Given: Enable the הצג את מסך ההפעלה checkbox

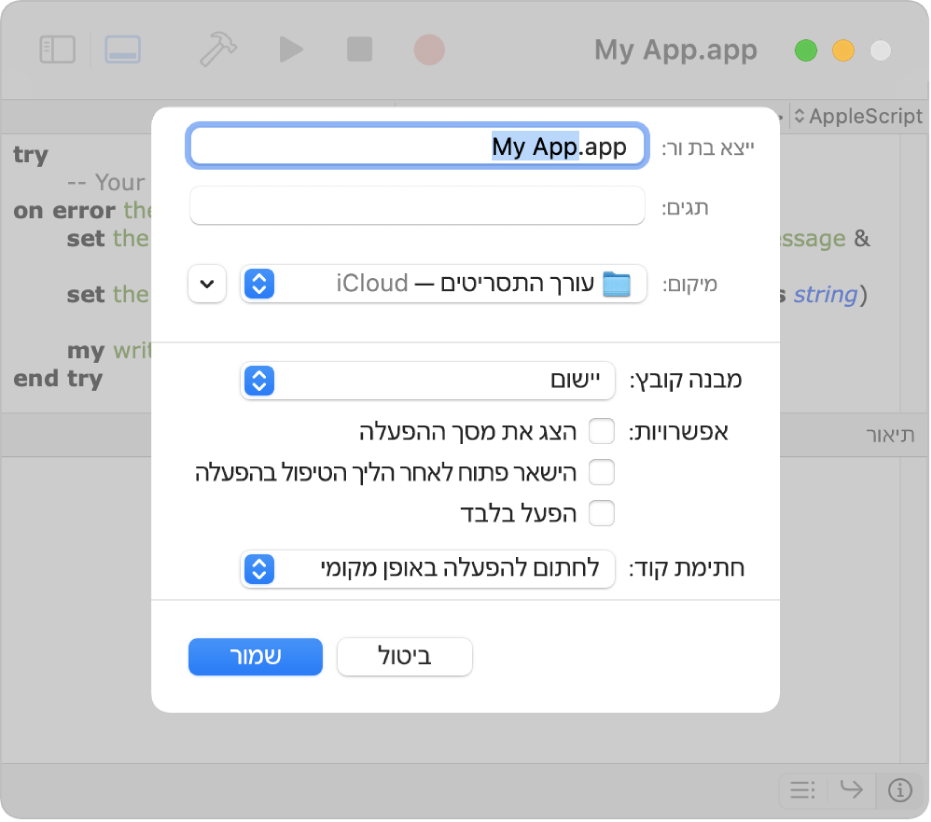Looking at the screenshot, I should (601, 431).
